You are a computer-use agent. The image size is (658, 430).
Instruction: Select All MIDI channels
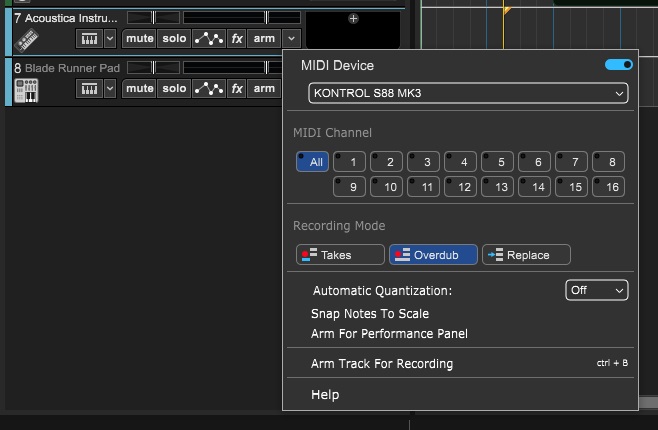(312, 162)
